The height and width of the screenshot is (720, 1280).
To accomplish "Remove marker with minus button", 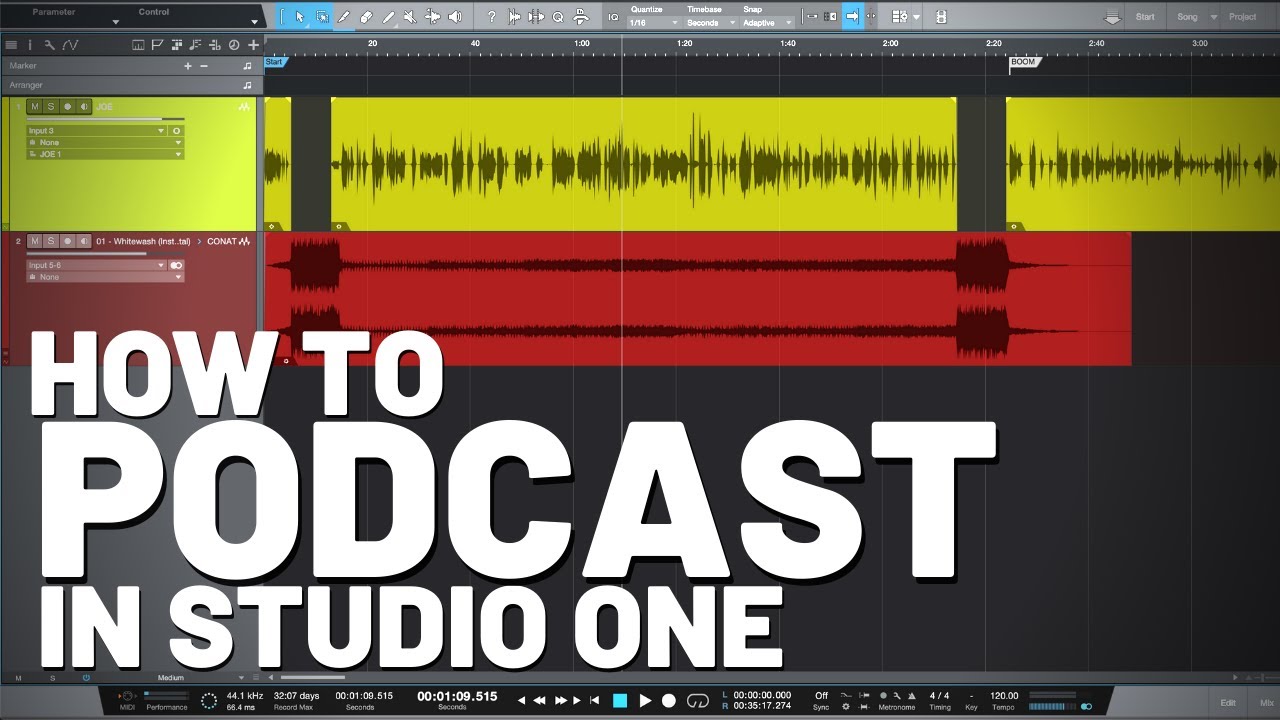I will (204, 66).
